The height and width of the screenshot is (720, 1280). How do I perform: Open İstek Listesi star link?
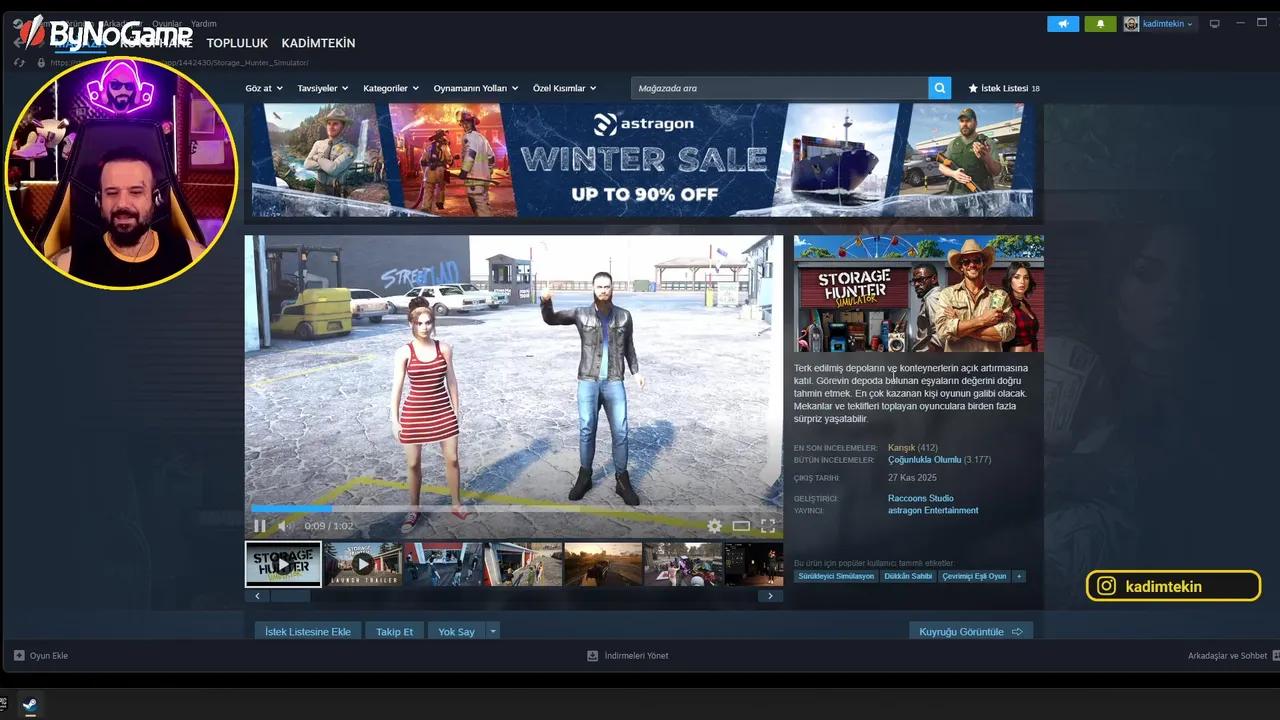[x=1003, y=88]
